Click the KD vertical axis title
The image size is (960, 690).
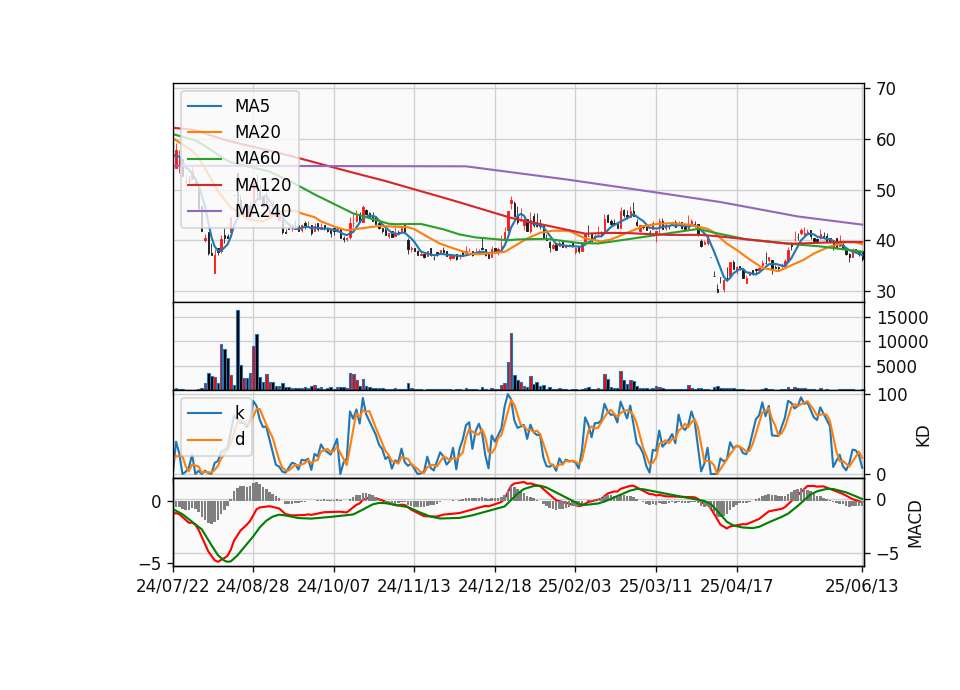tap(923, 436)
